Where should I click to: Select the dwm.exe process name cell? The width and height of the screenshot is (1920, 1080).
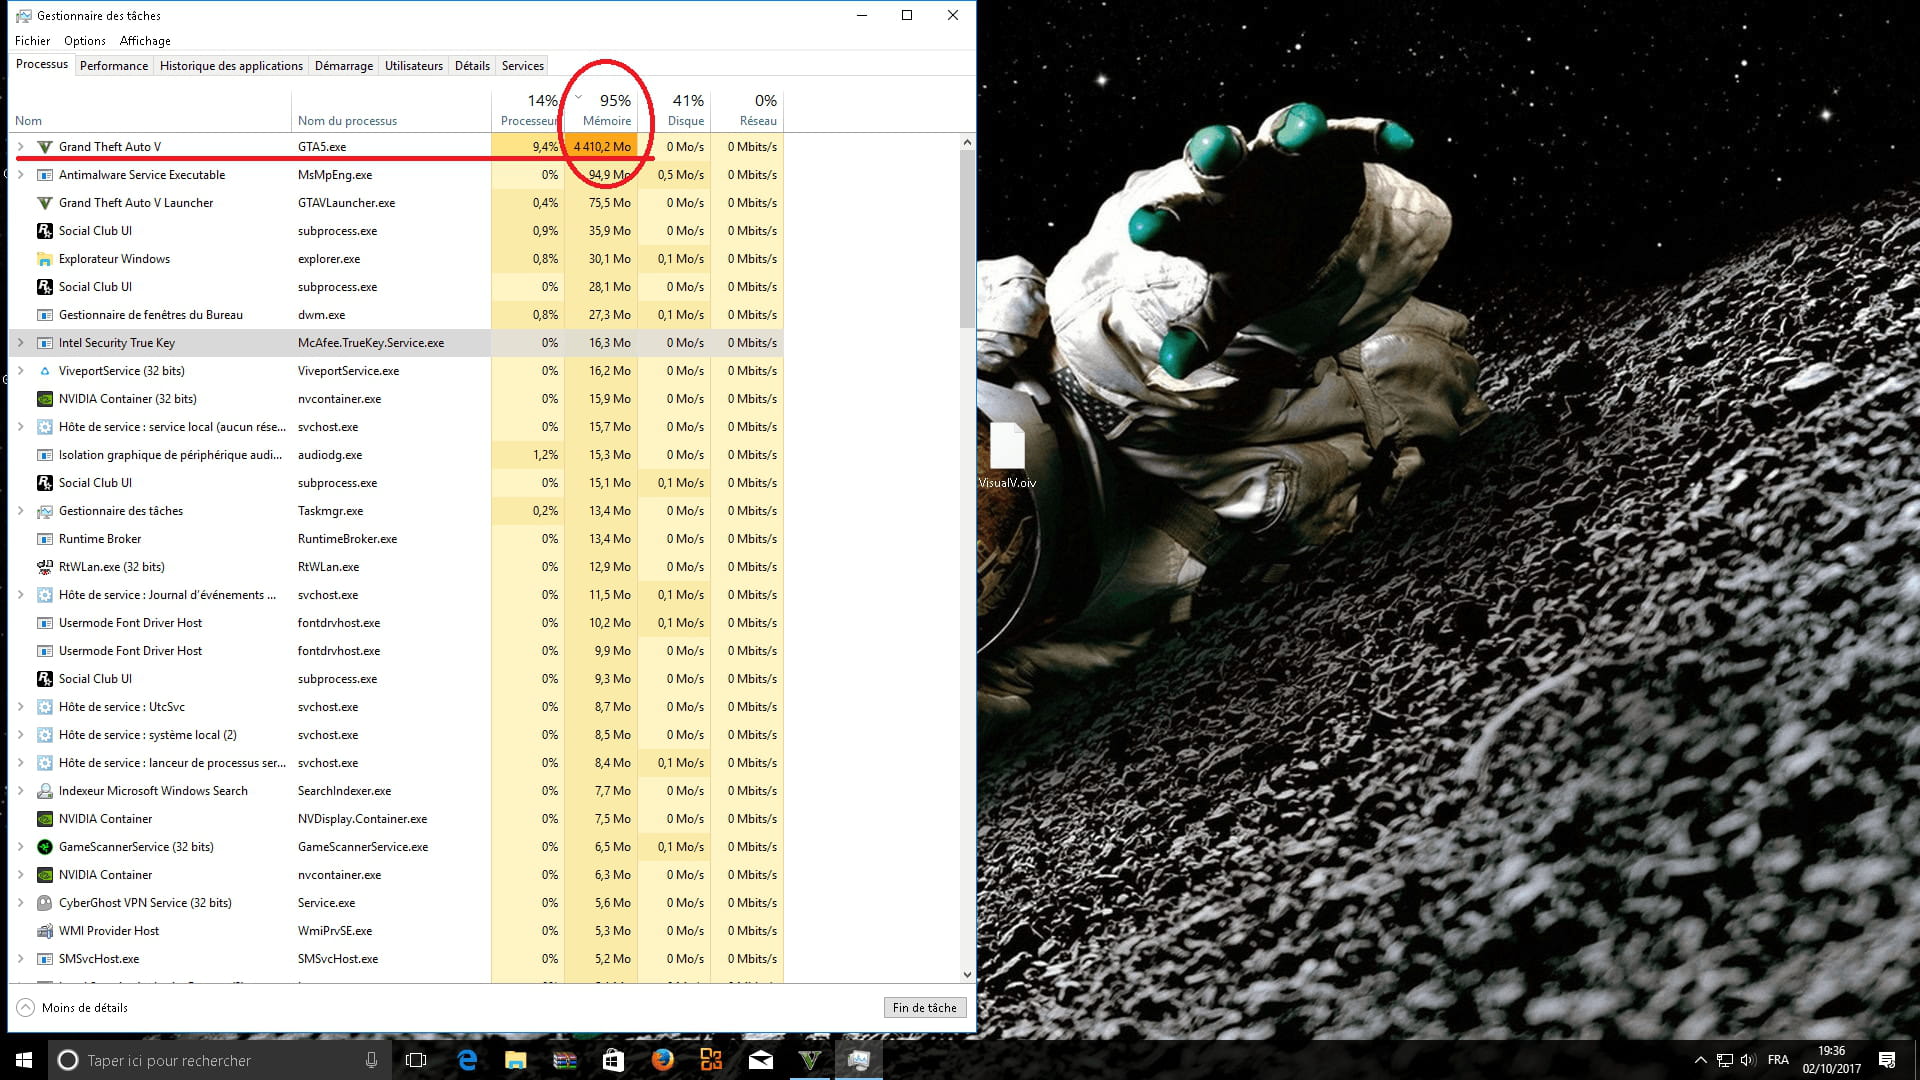point(391,315)
